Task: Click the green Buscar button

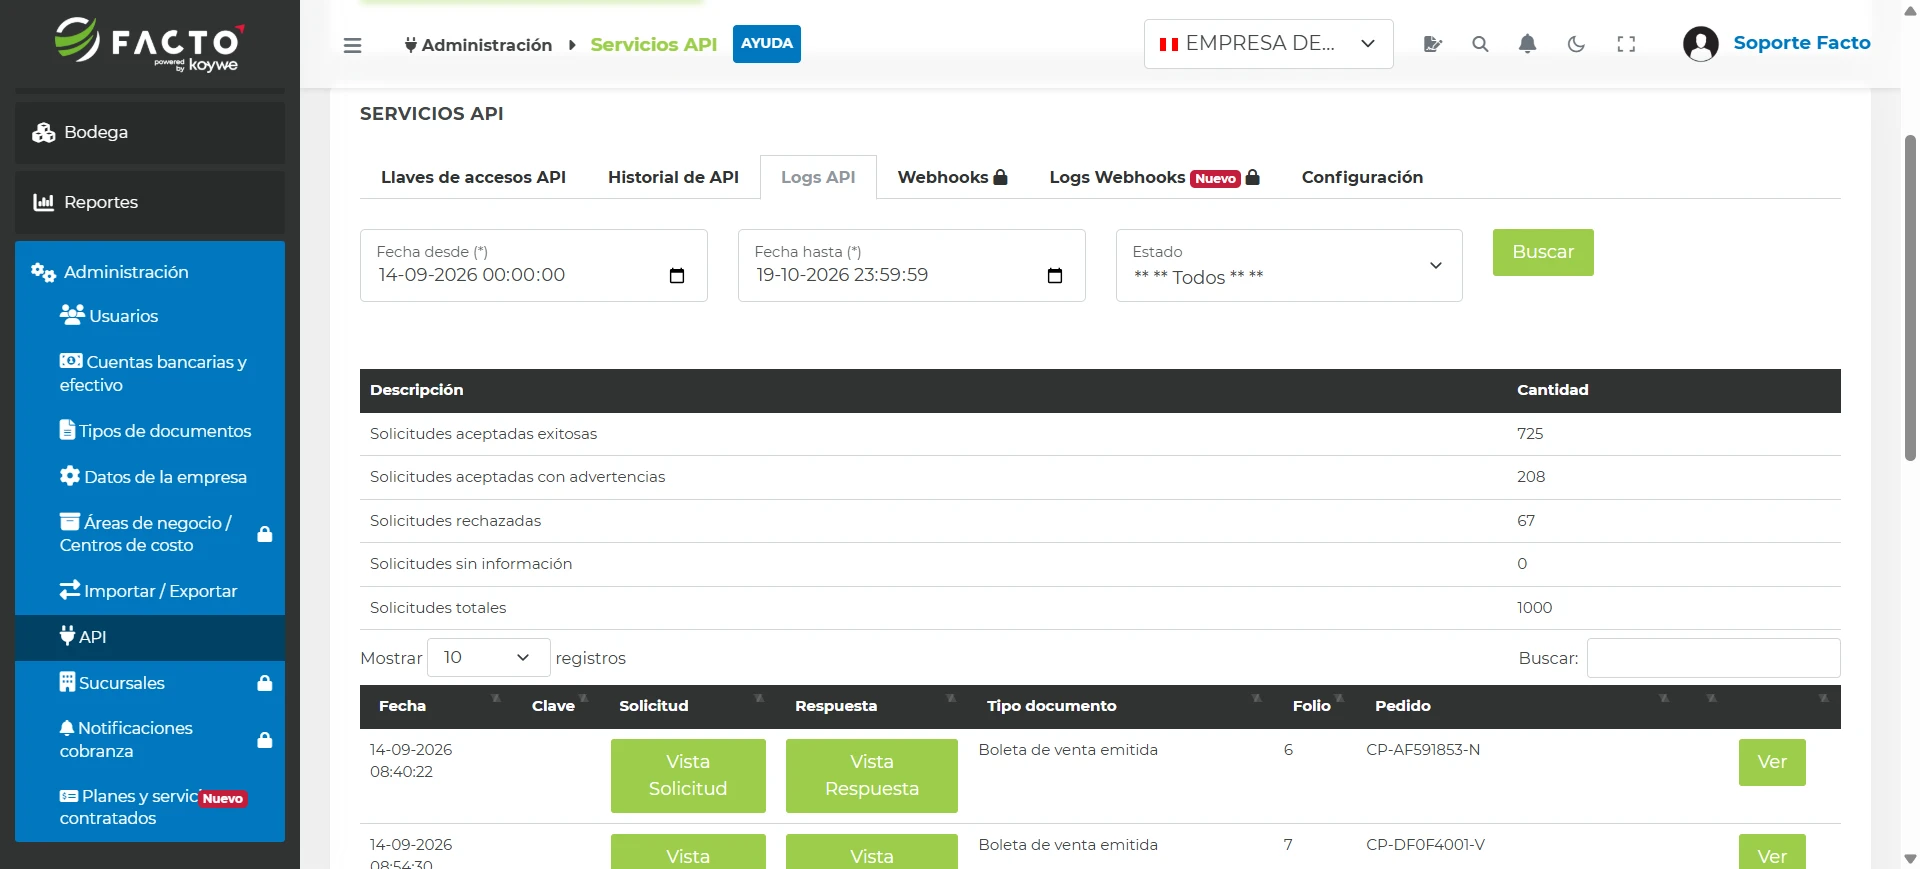Action: coord(1543,253)
